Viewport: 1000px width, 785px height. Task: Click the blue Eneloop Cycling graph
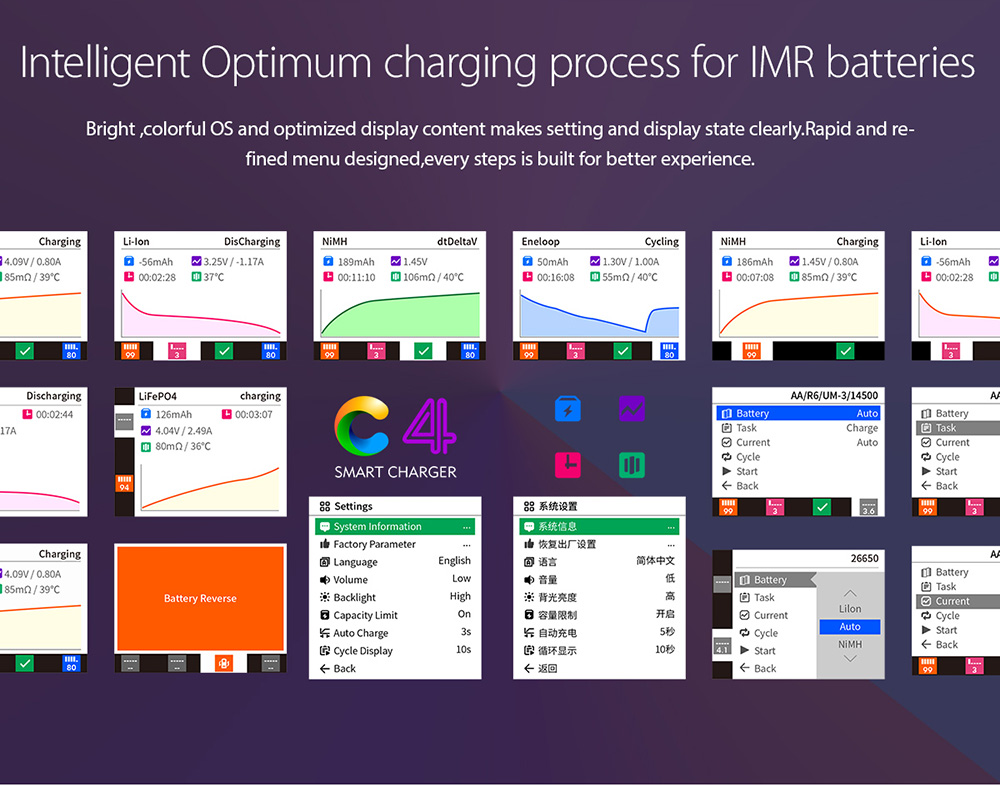599,314
